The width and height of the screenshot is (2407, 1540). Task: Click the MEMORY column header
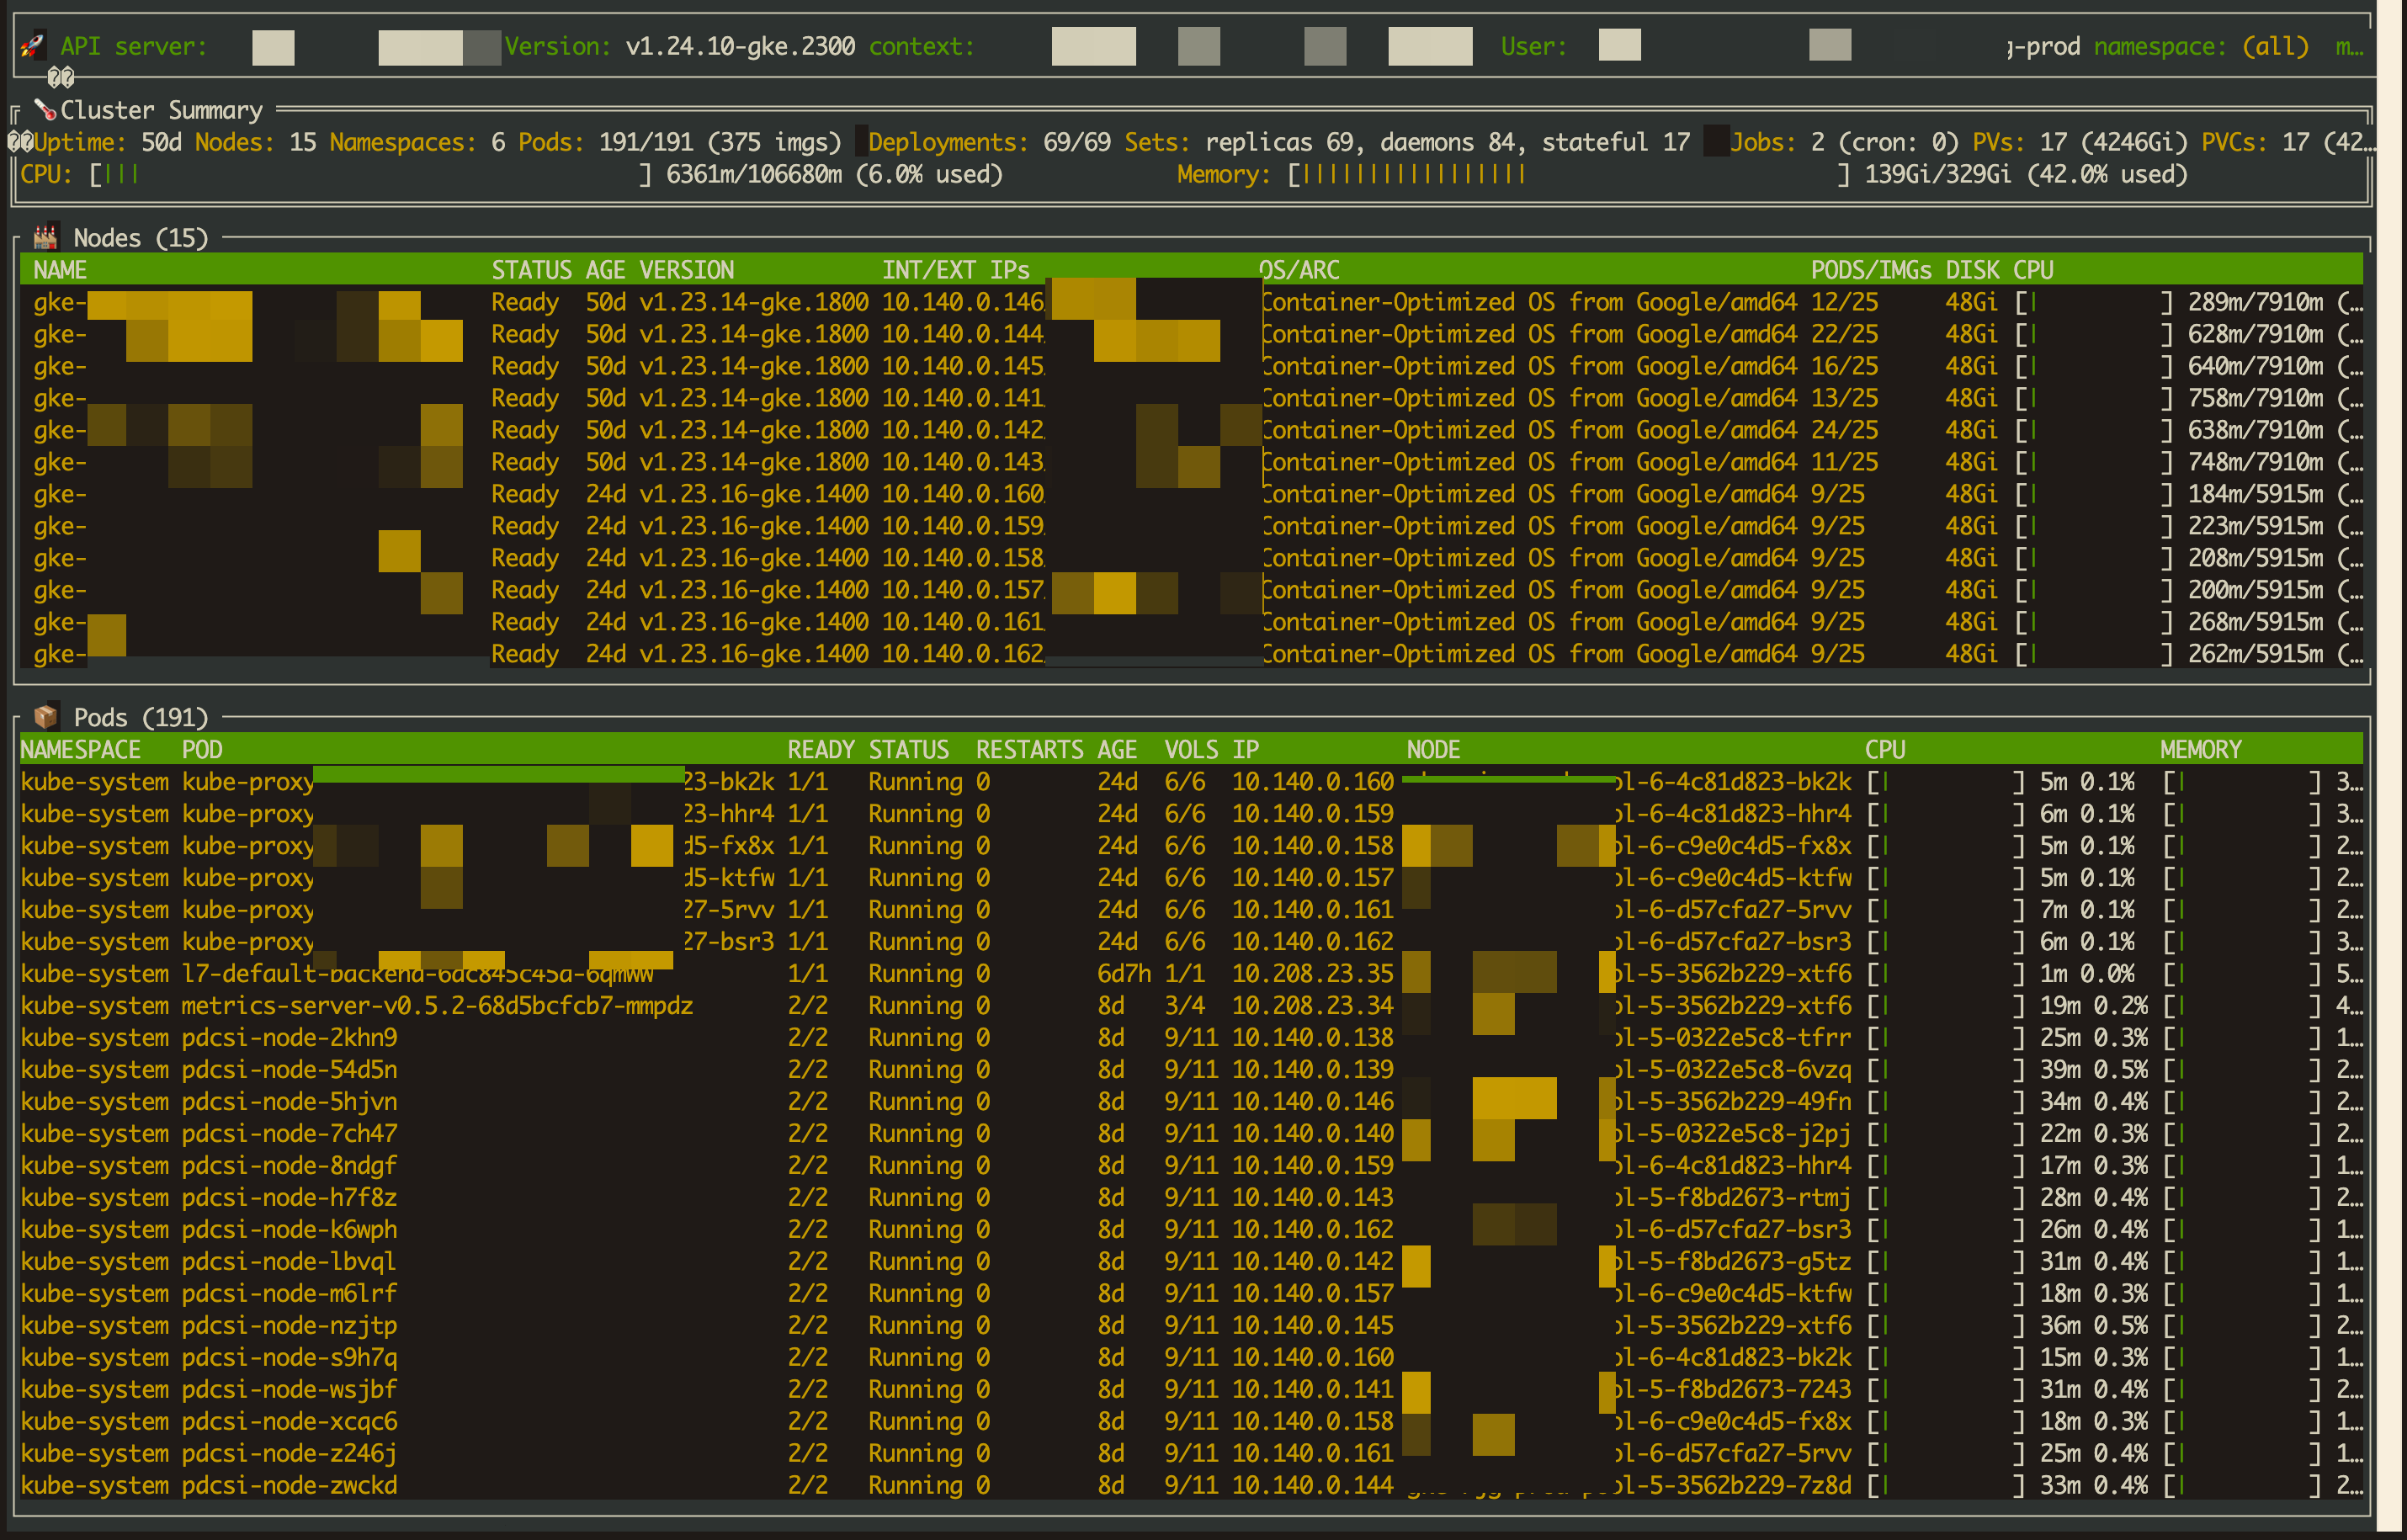pyautogui.click(x=2200, y=749)
